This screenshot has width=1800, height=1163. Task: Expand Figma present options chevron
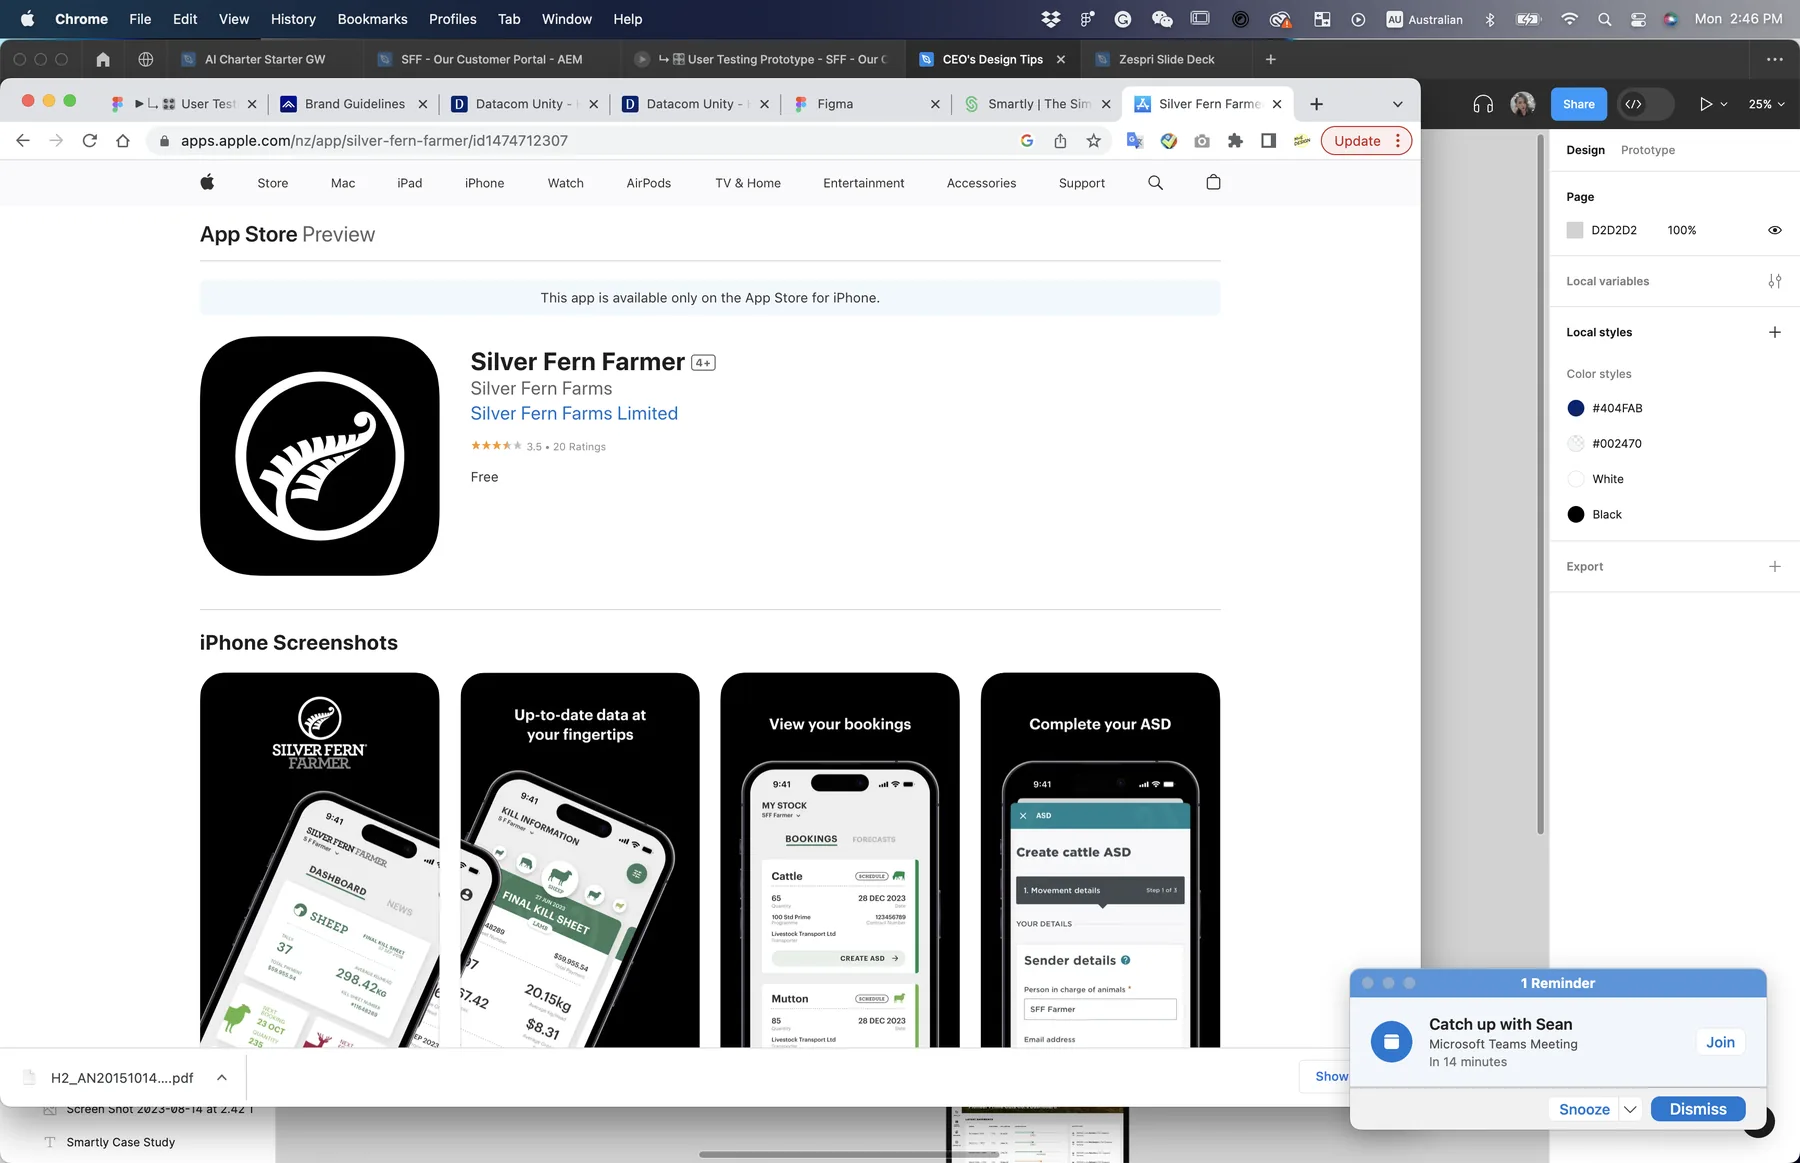pyautogui.click(x=1723, y=104)
